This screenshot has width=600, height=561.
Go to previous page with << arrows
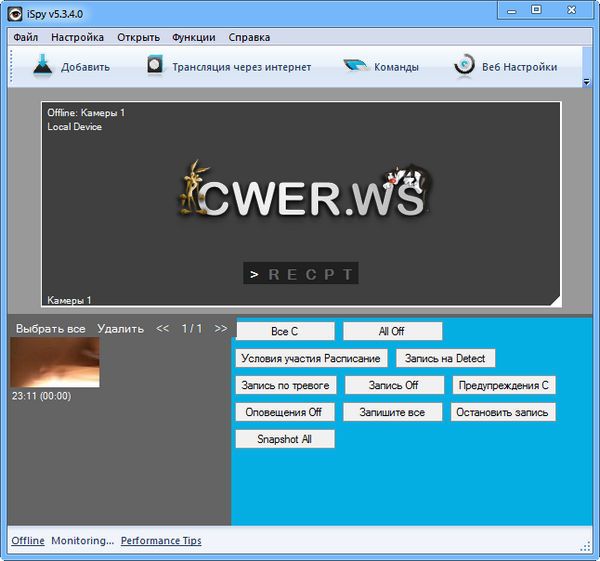(x=163, y=328)
